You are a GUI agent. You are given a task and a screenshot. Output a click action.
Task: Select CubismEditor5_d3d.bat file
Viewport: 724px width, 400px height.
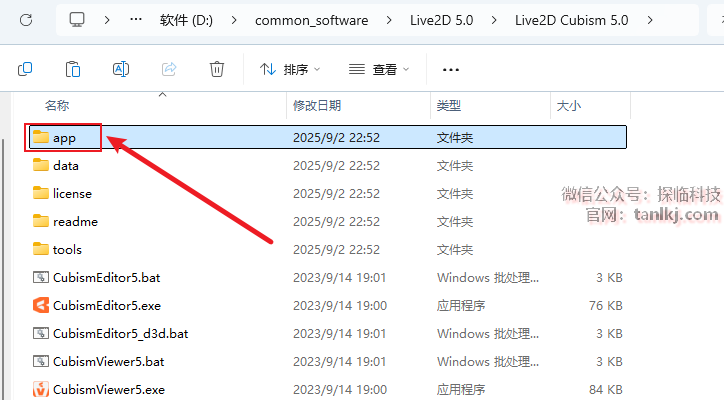point(121,333)
